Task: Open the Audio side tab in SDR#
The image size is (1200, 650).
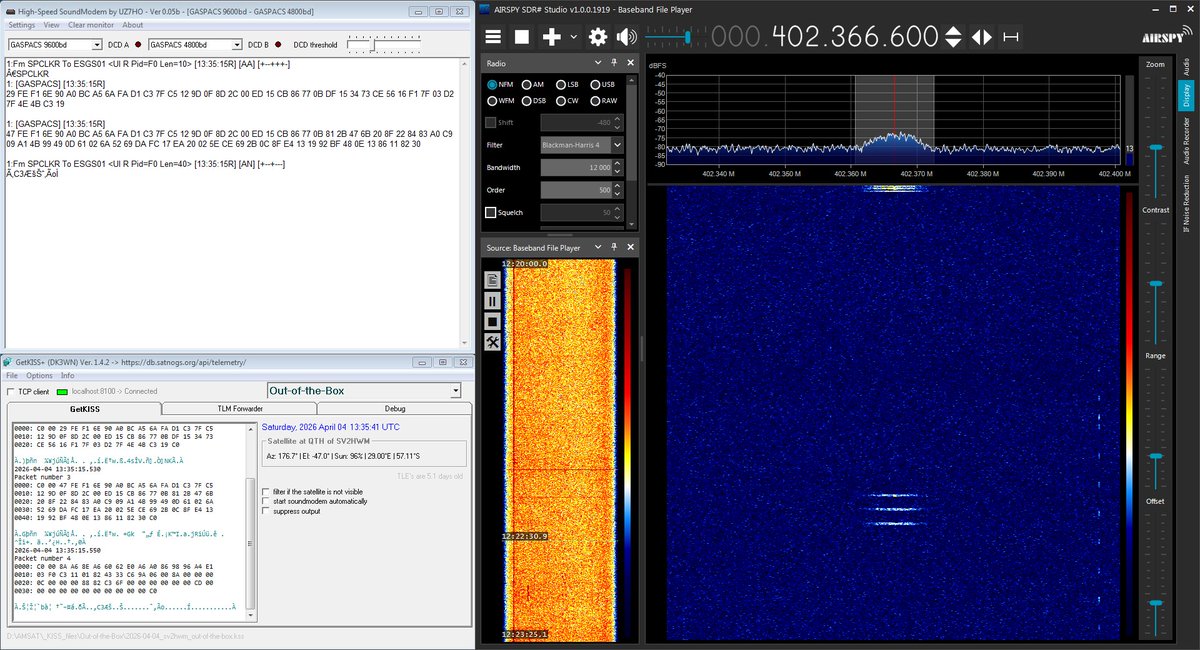Action: tap(1186, 68)
